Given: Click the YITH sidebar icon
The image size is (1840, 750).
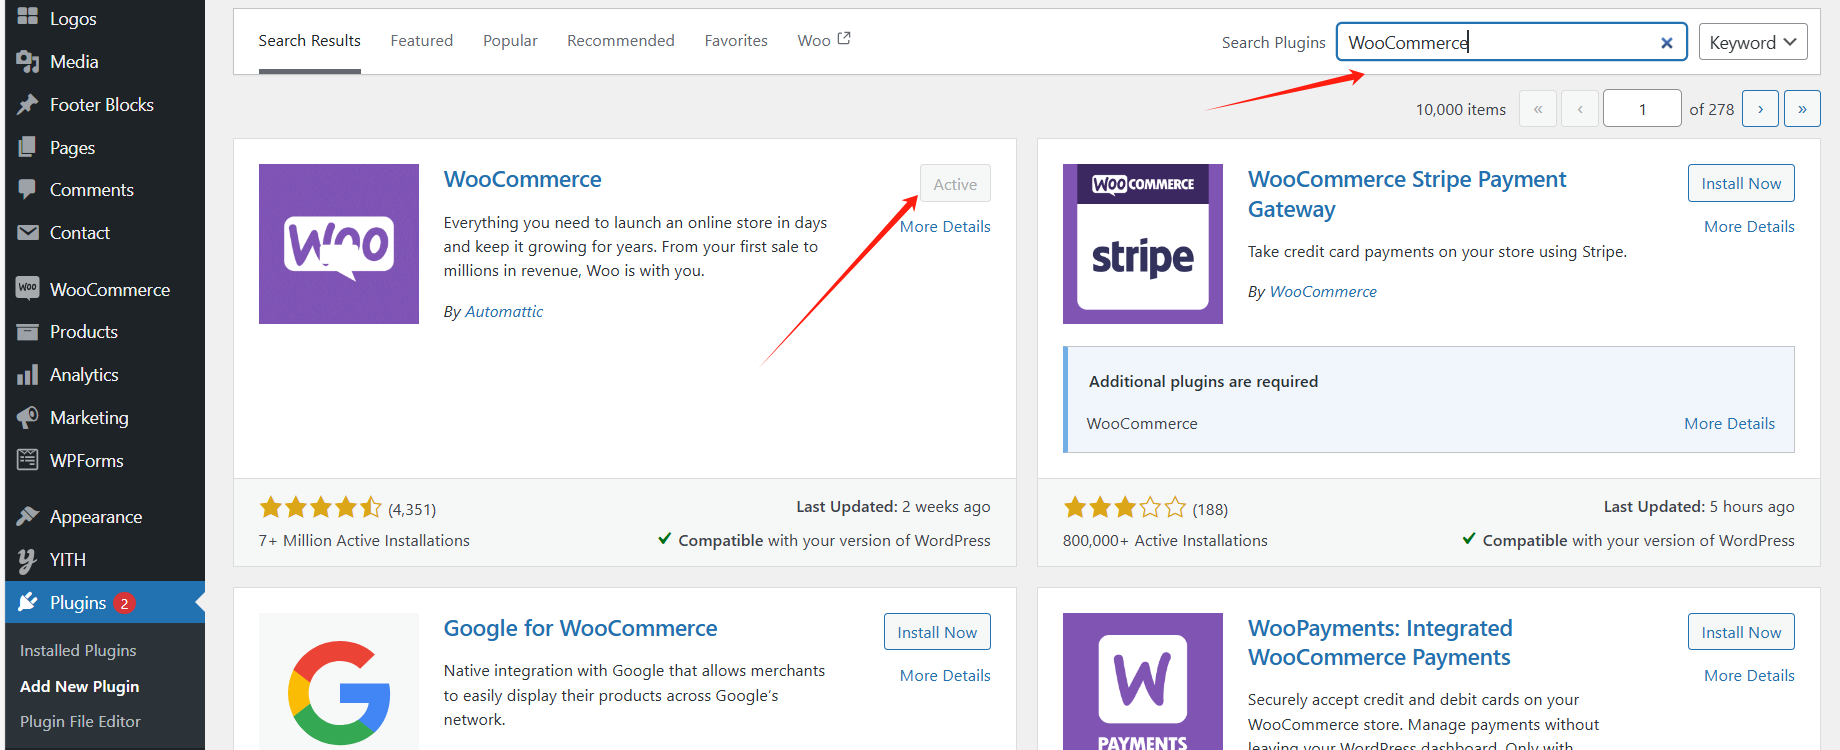Looking at the screenshot, I should (x=28, y=559).
